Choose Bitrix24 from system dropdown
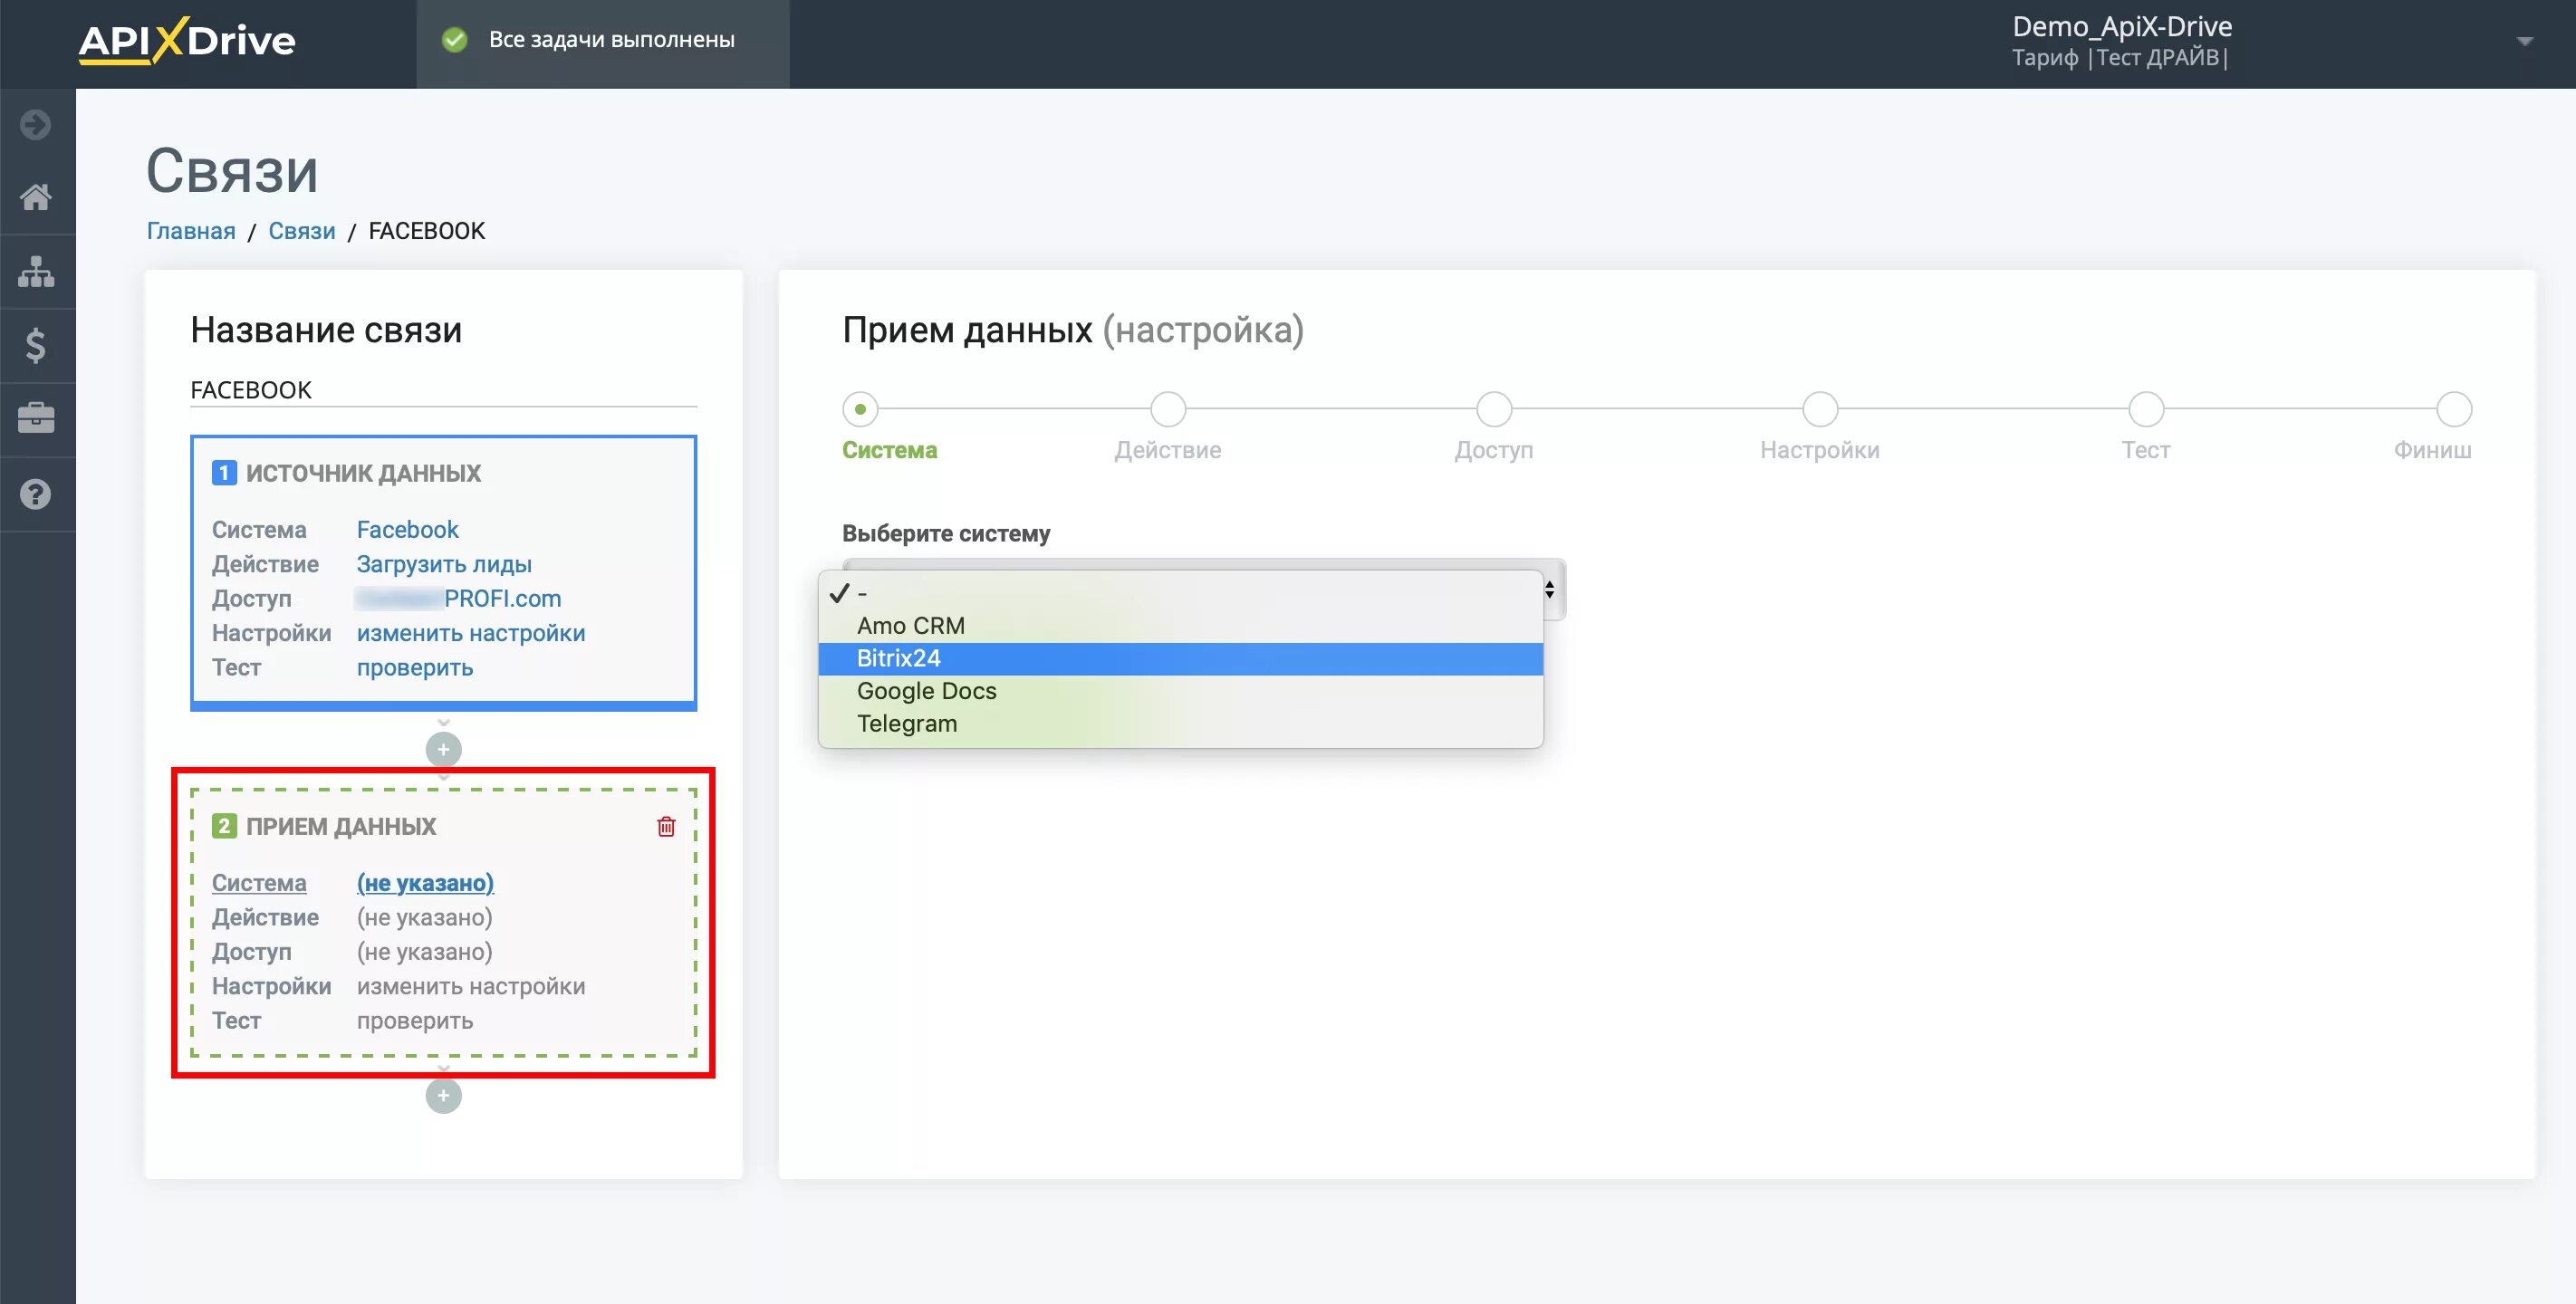The image size is (2576, 1304). tap(898, 658)
